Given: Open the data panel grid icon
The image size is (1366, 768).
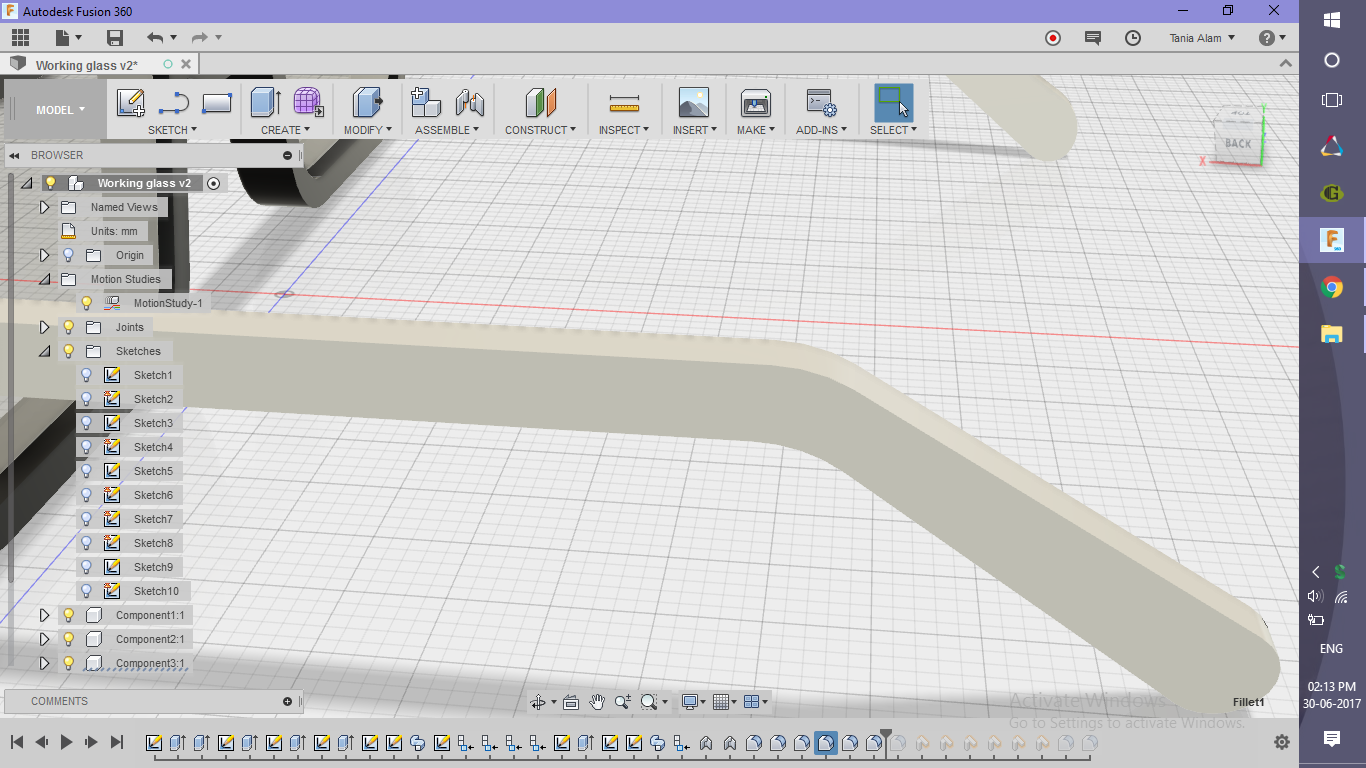Looking at the screenshot, I should [20, 38].
